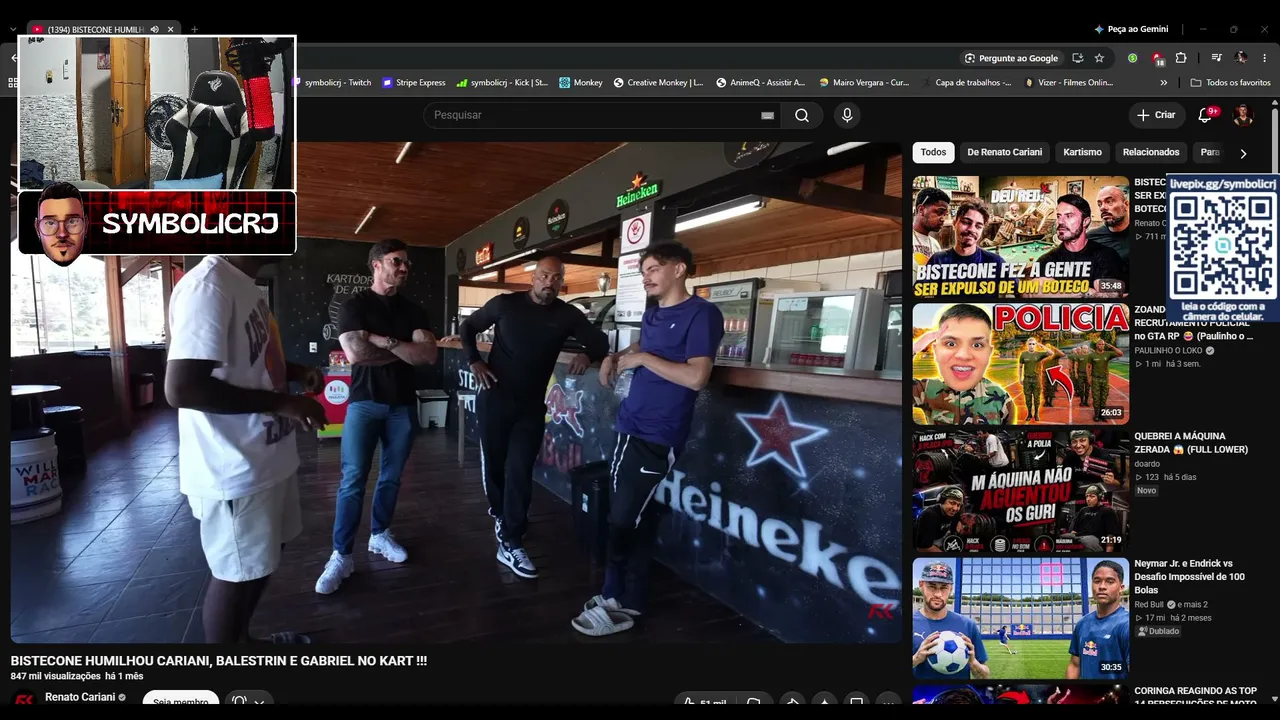Viewport: 1280px width, 720px height.
Task: Click the Criar create button
Action: click(x=1156, y=115)
